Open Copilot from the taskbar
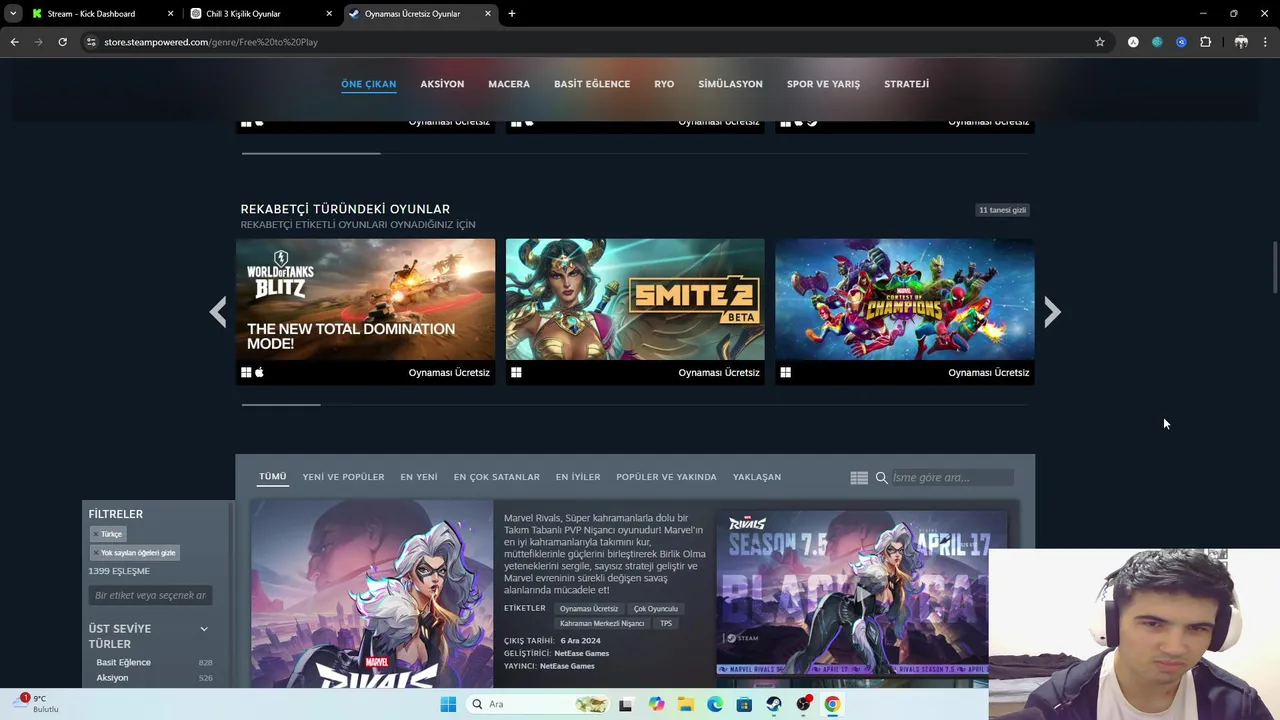 (x=656, y=704)
